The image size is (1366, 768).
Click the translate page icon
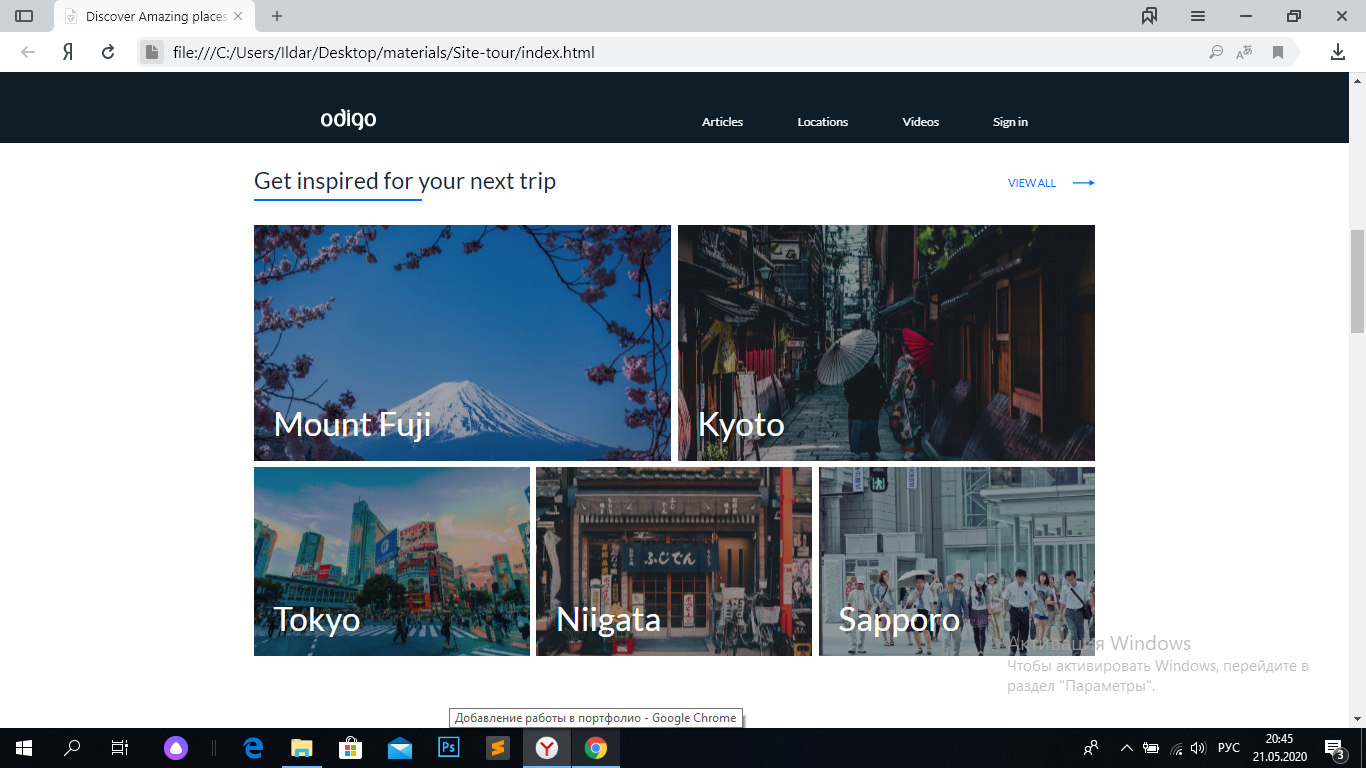coord(1245,52)
